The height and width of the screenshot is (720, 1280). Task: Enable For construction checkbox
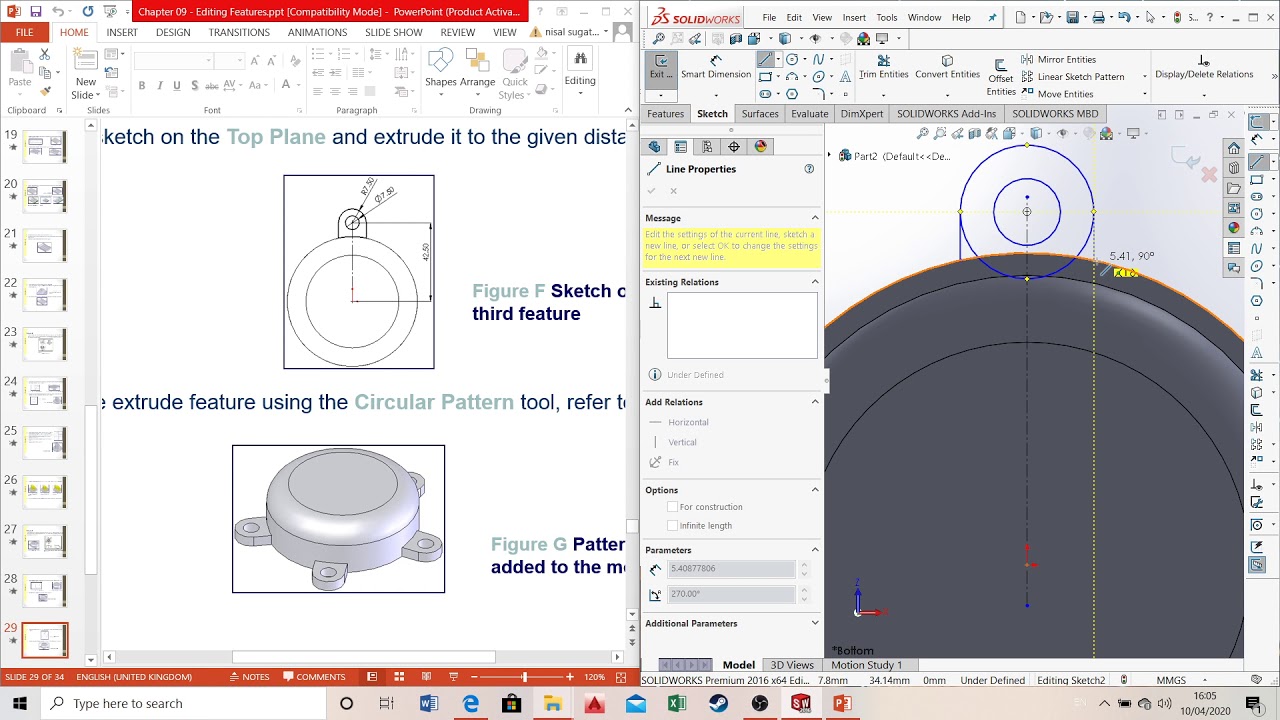coord(672,507)
